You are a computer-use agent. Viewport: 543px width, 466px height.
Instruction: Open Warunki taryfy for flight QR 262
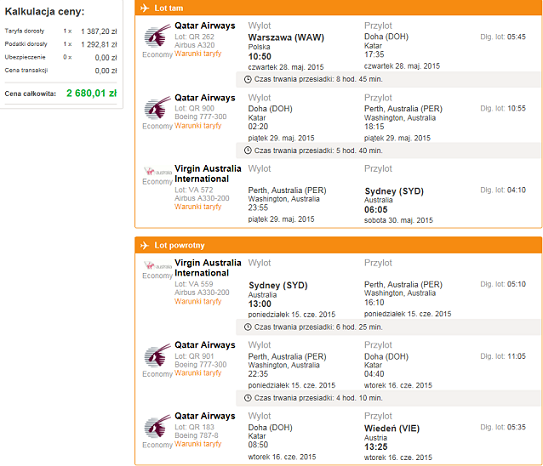(x=198, y=54)
